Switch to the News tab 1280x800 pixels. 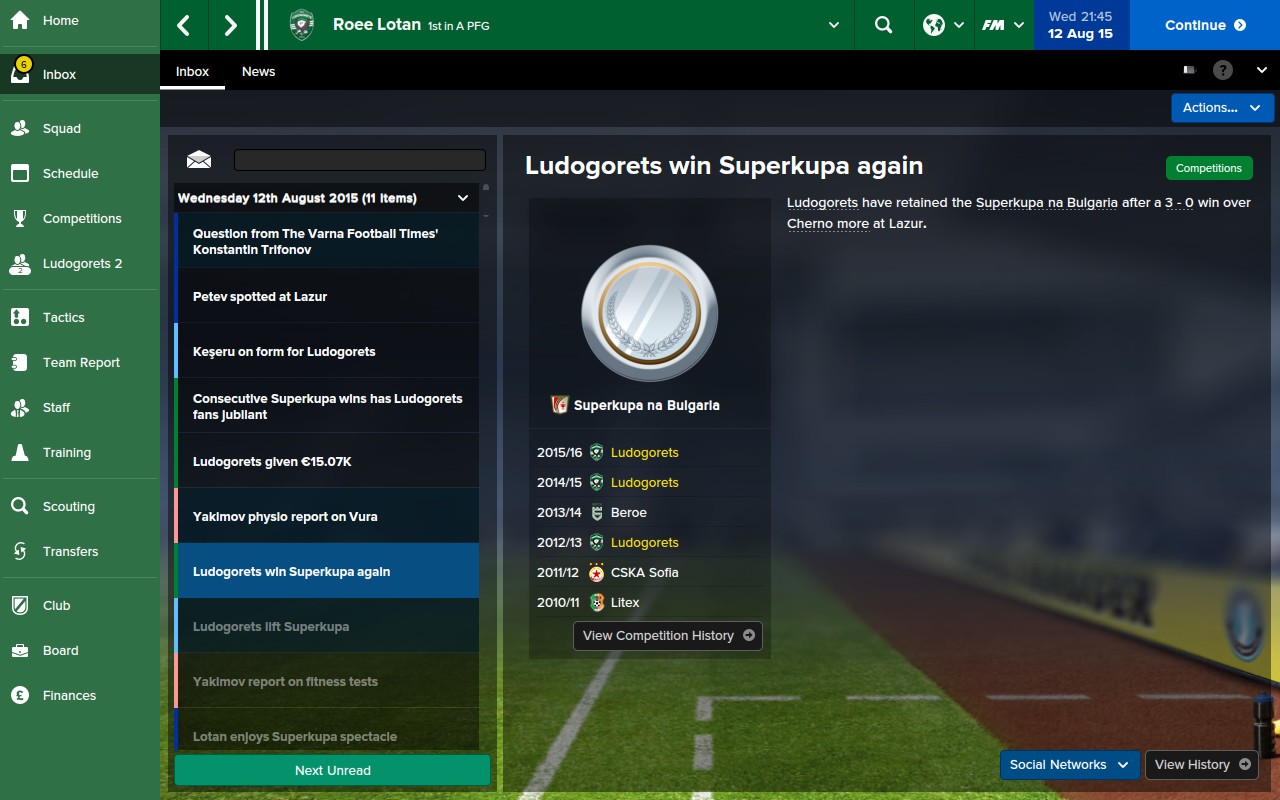[258, 71]
